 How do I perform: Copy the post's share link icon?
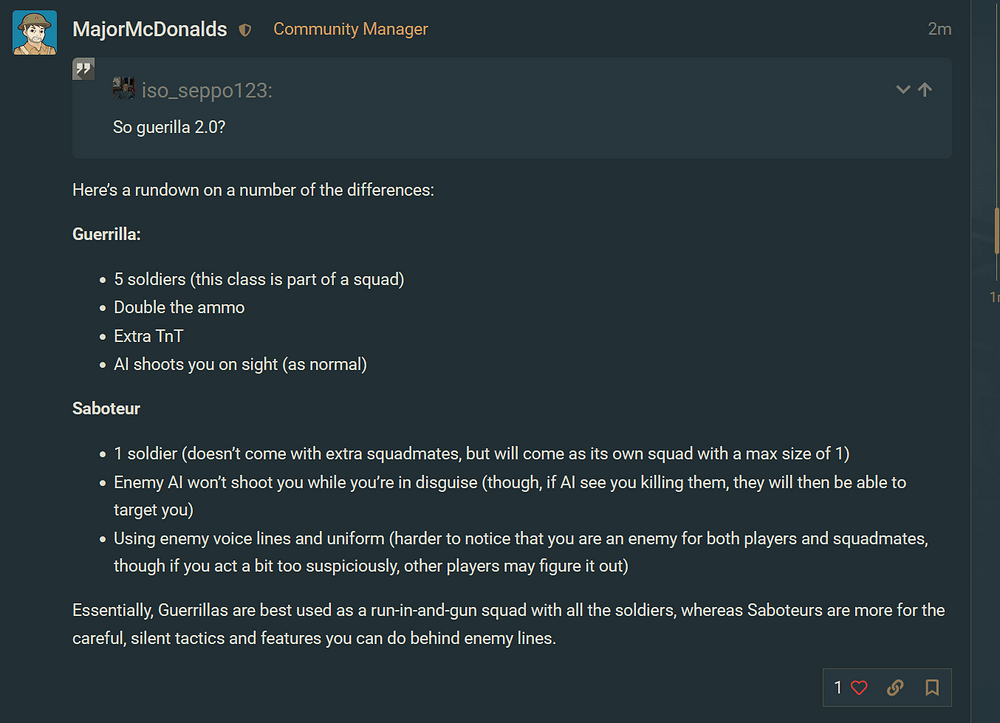[895, 687]
